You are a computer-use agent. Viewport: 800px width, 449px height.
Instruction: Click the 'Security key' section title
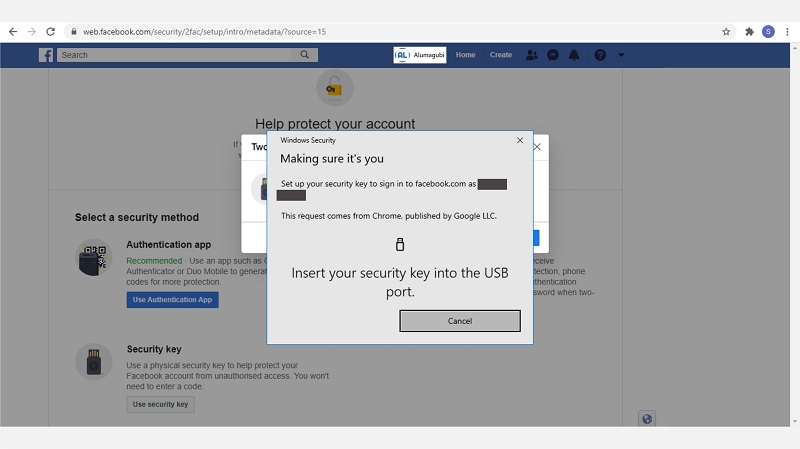coord(154,349)
